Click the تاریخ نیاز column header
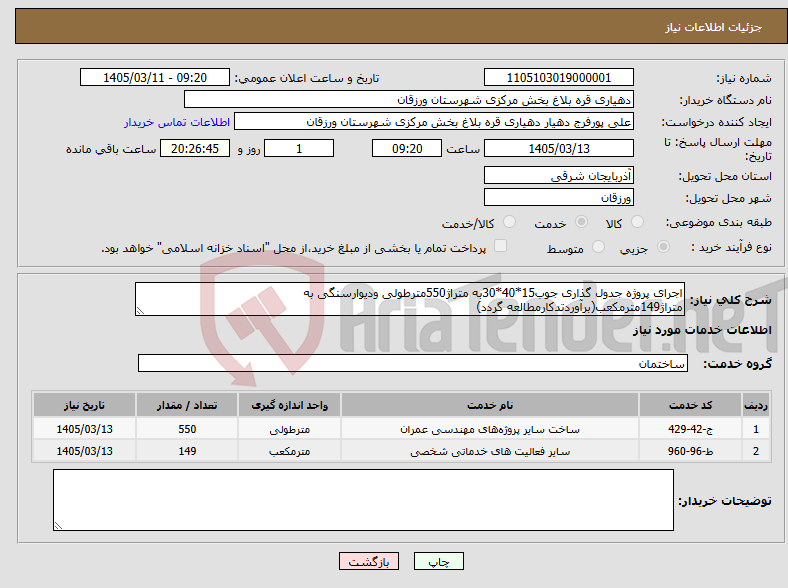788x588 pixels. pos(84,405)
